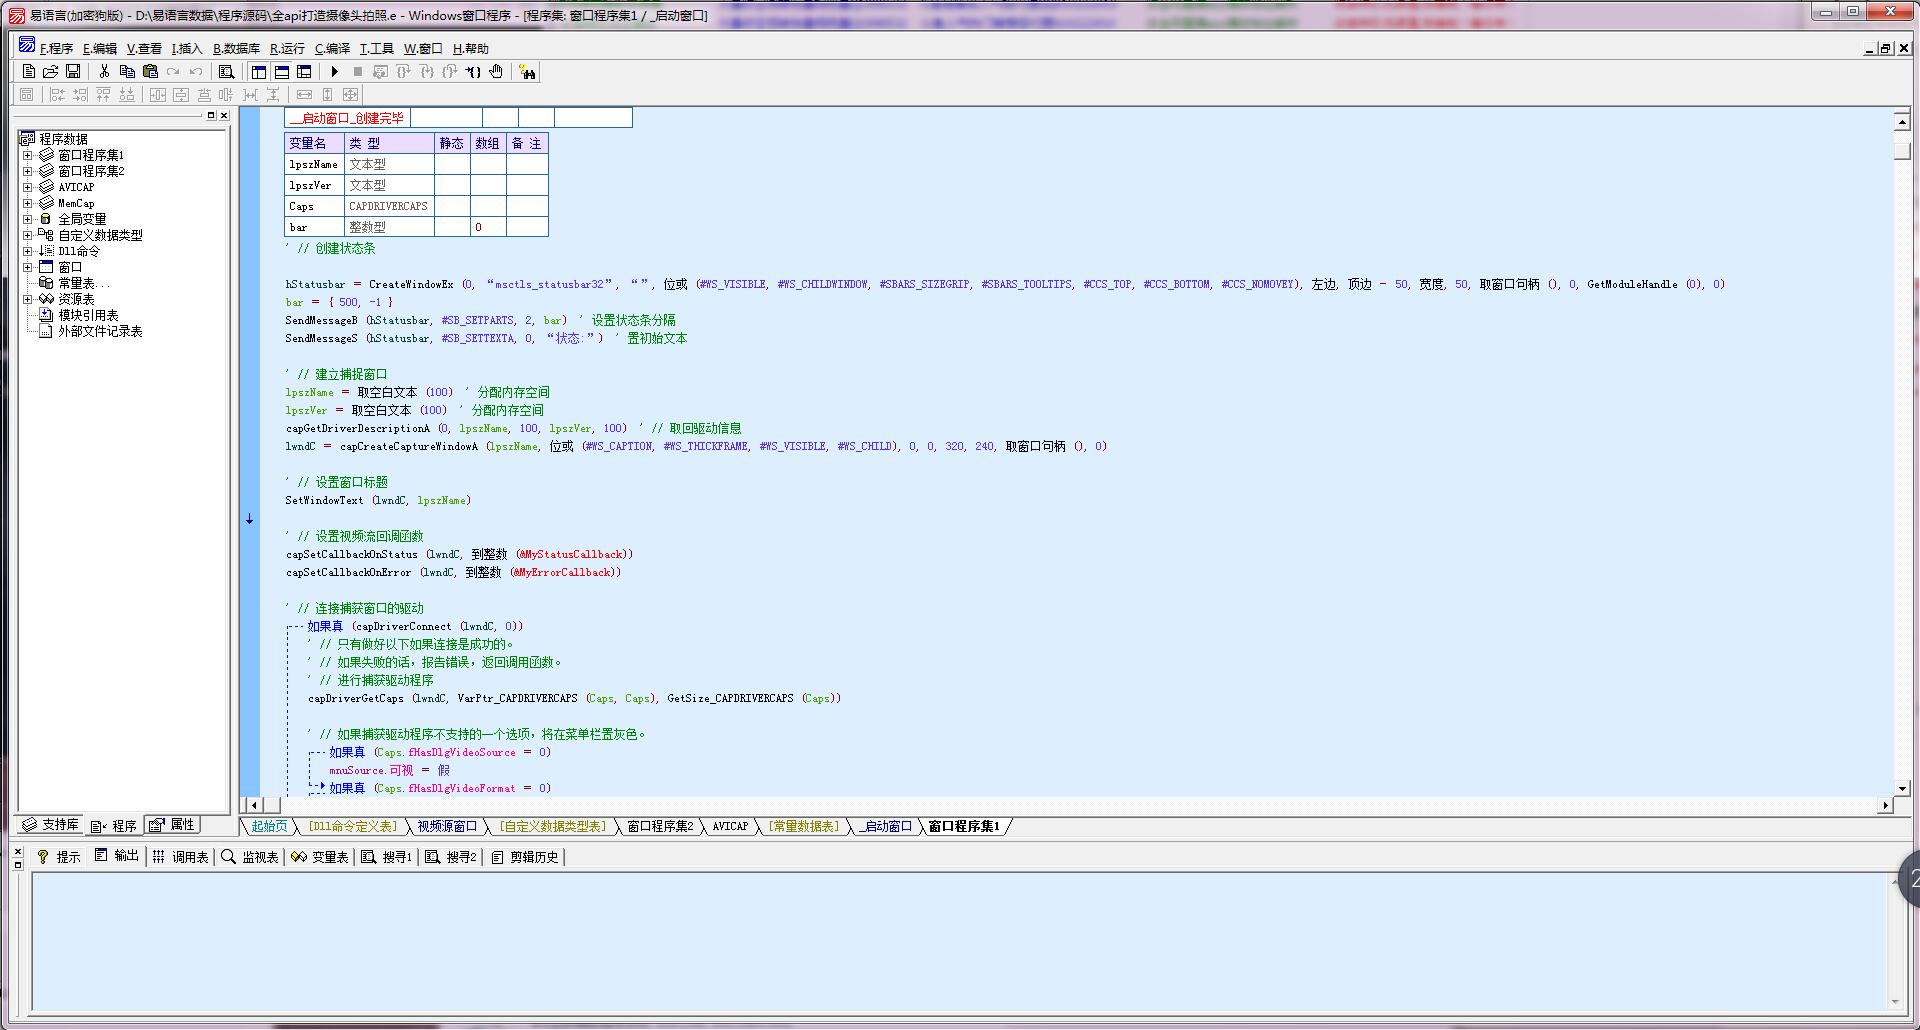Create new file using blank page icon
This screenshot has height=1030, width=1920.
click(x=28, y=72)
